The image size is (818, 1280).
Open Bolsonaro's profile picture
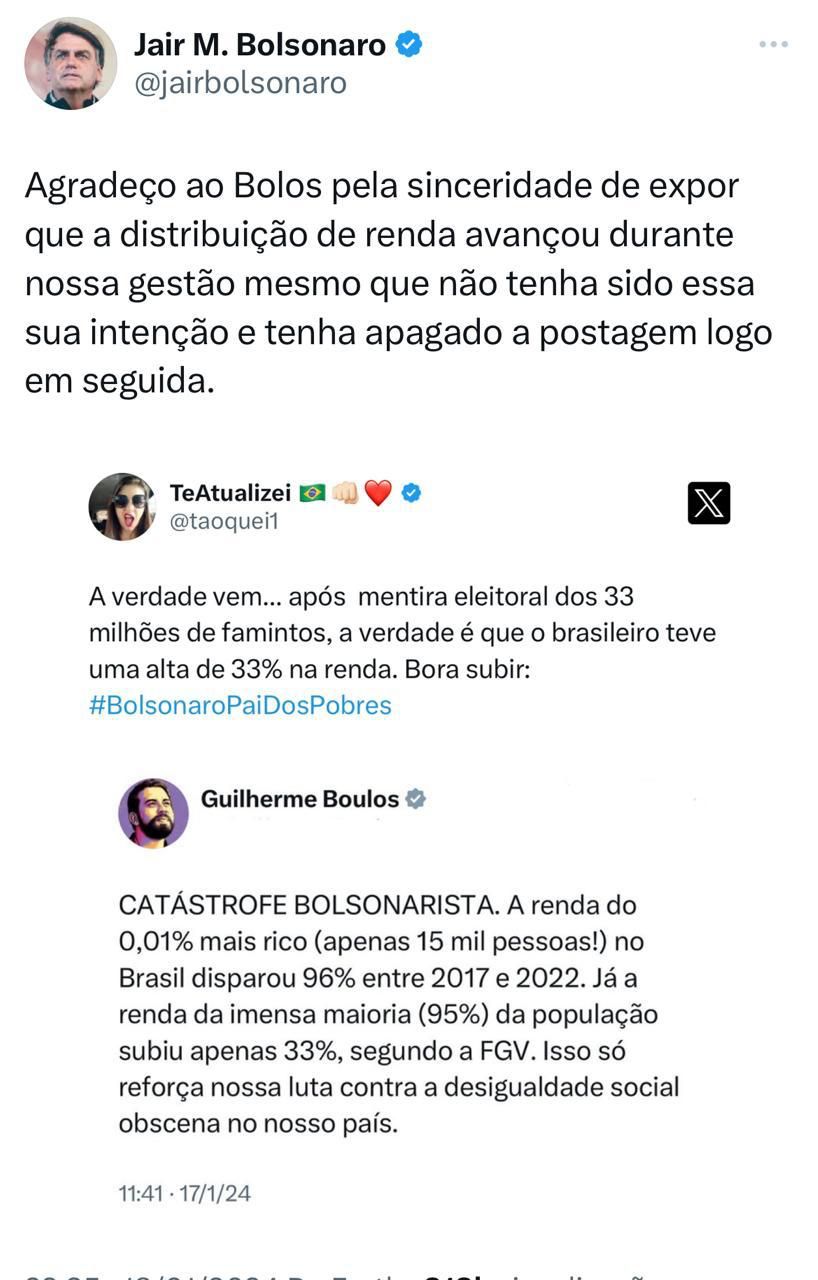coord(69,62)
